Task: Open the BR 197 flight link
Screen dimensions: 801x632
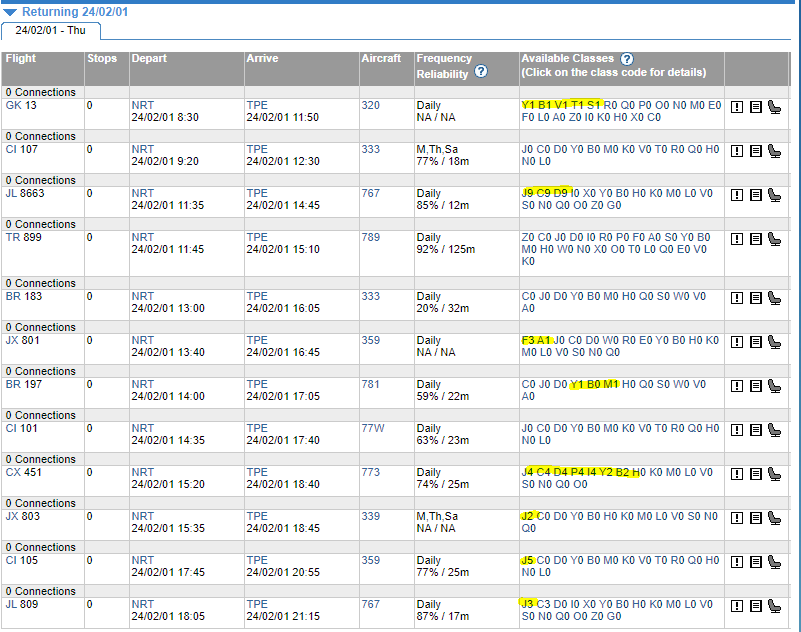Action: tap(23, 384)
